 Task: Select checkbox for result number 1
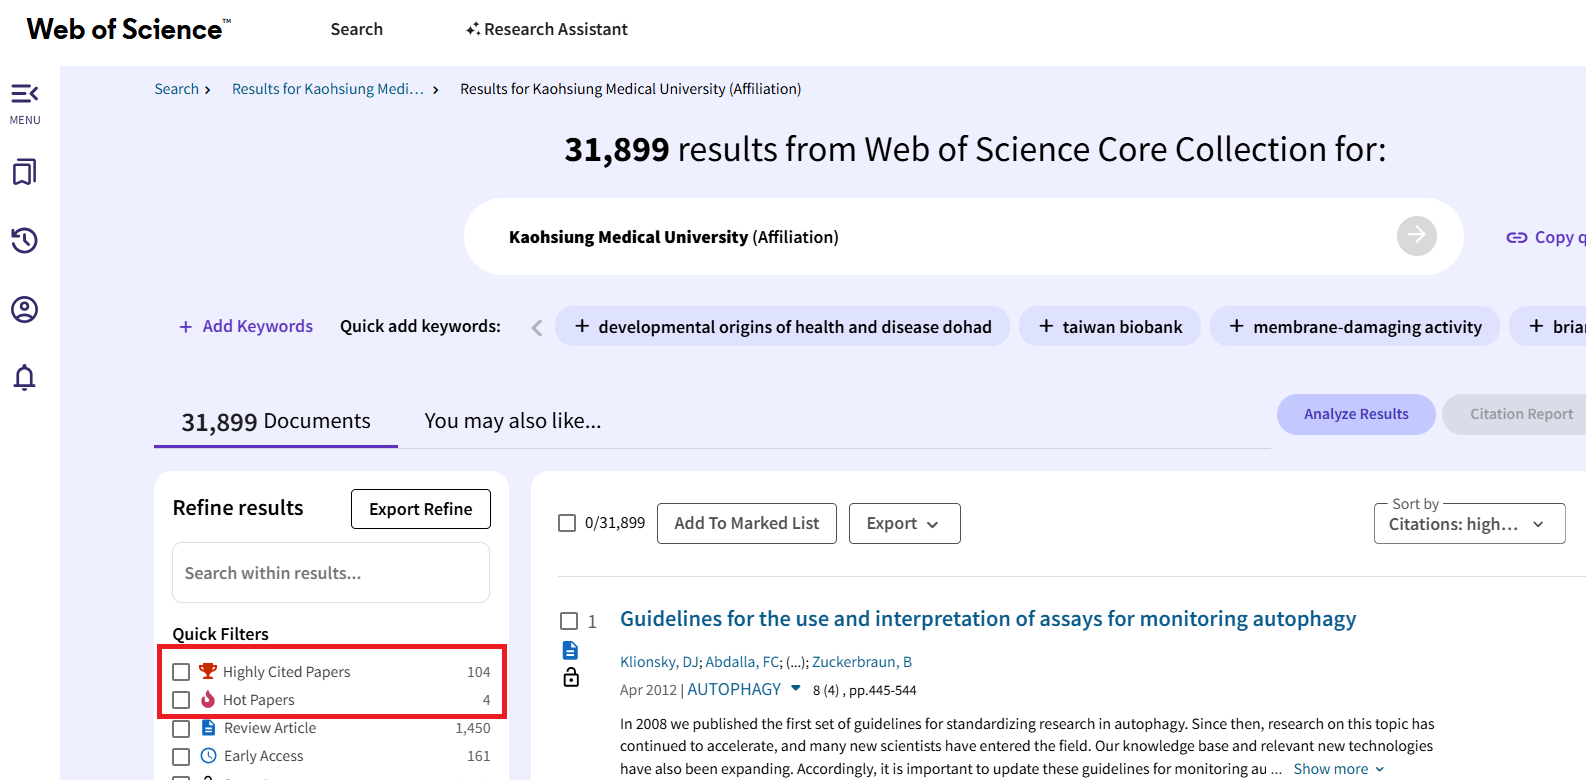click(x=569, y=621)
